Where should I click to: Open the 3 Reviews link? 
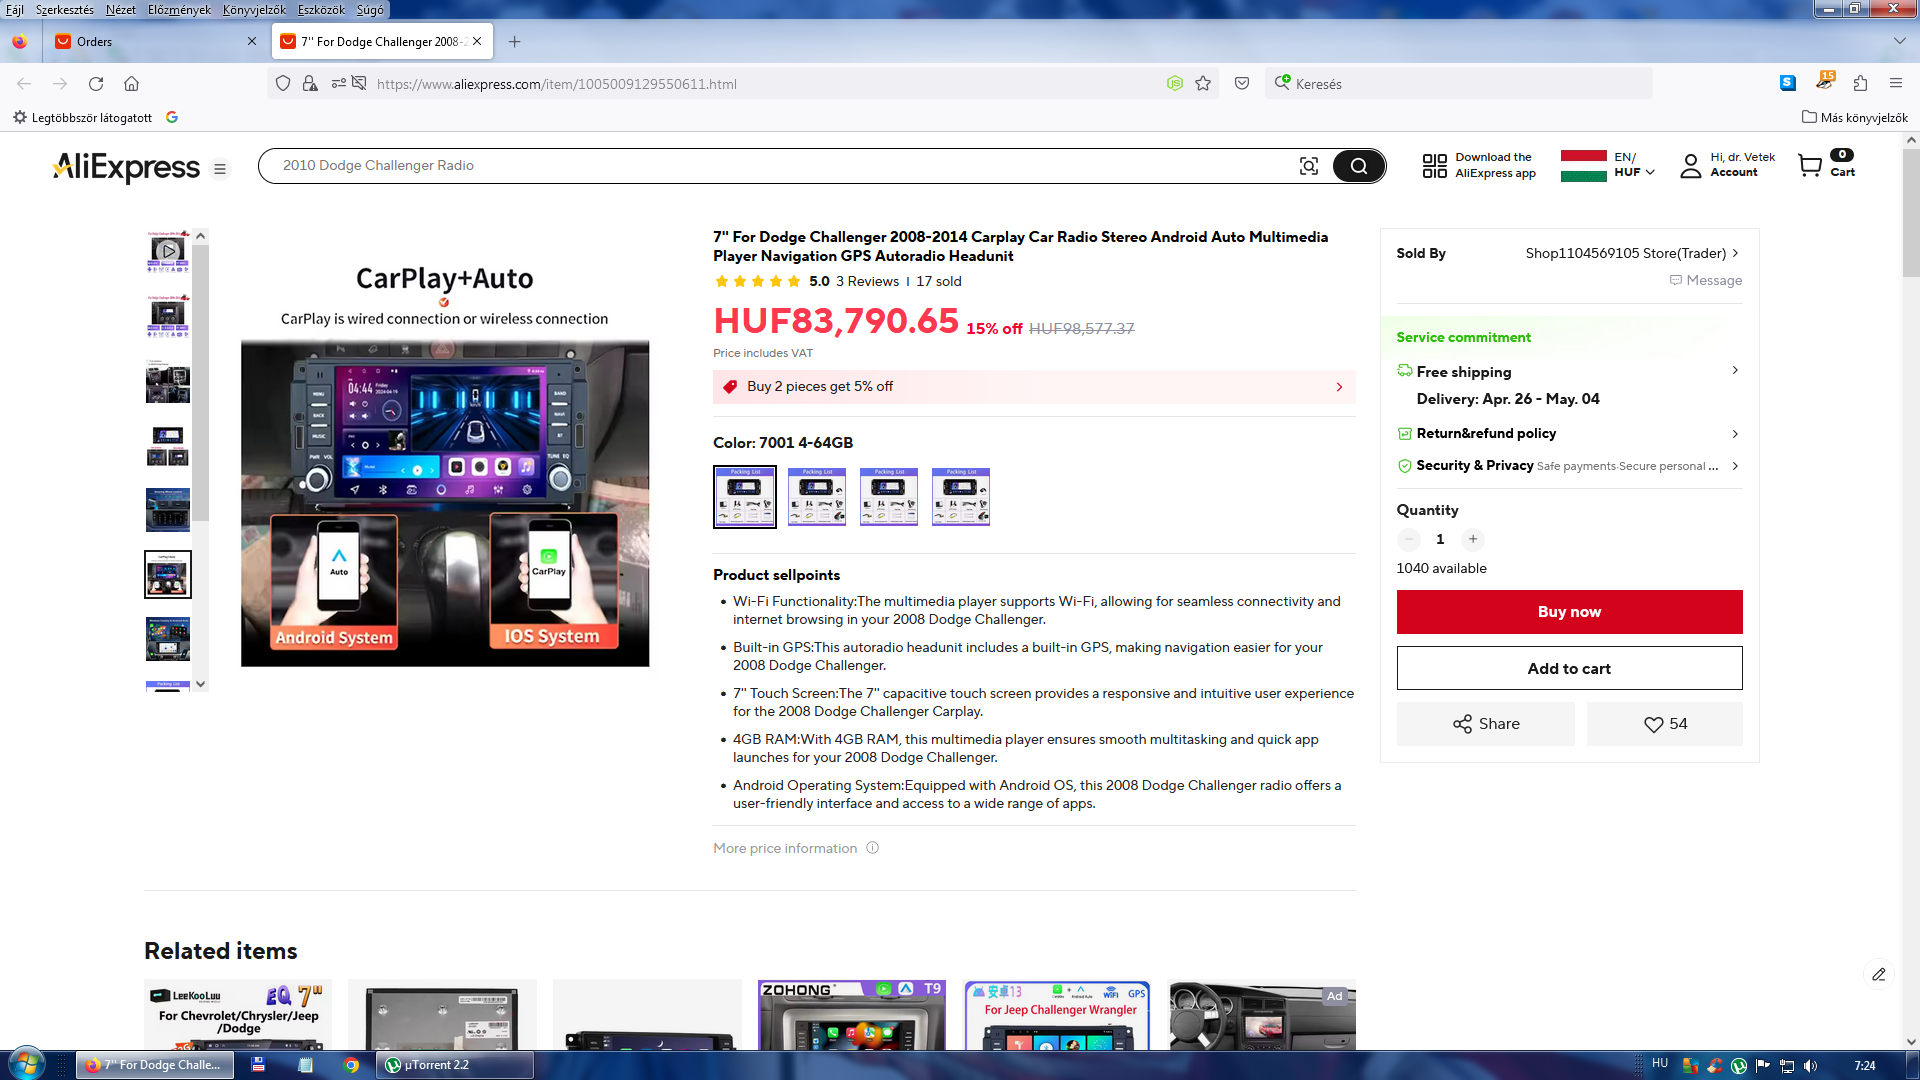pos(867,282)
